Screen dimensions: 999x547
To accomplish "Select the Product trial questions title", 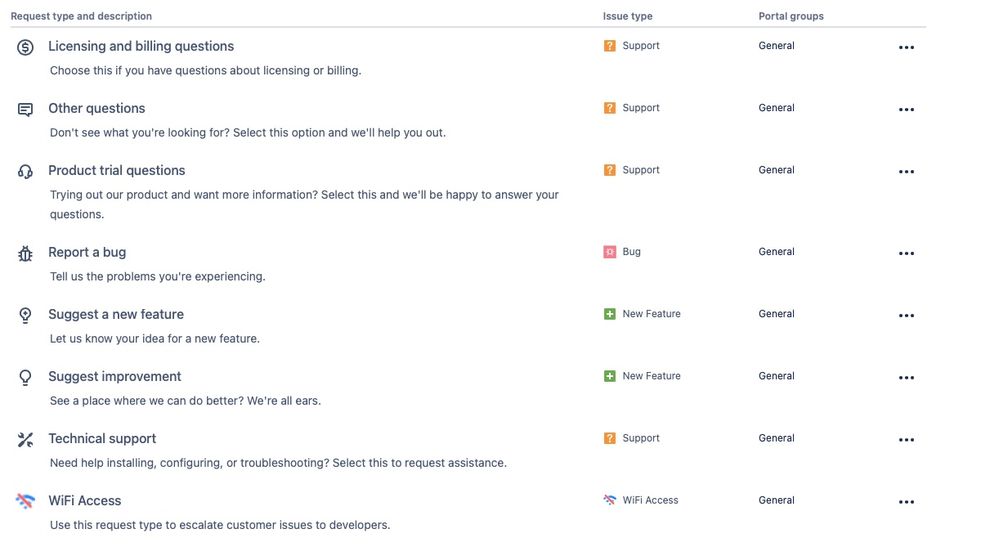I will pyautogui.click(x=117, y=170).
